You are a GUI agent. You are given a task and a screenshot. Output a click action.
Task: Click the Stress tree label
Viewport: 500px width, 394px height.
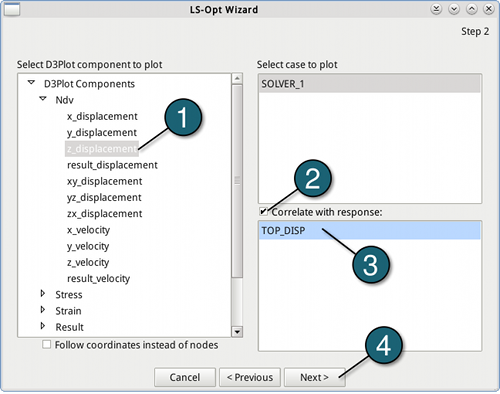69,295
